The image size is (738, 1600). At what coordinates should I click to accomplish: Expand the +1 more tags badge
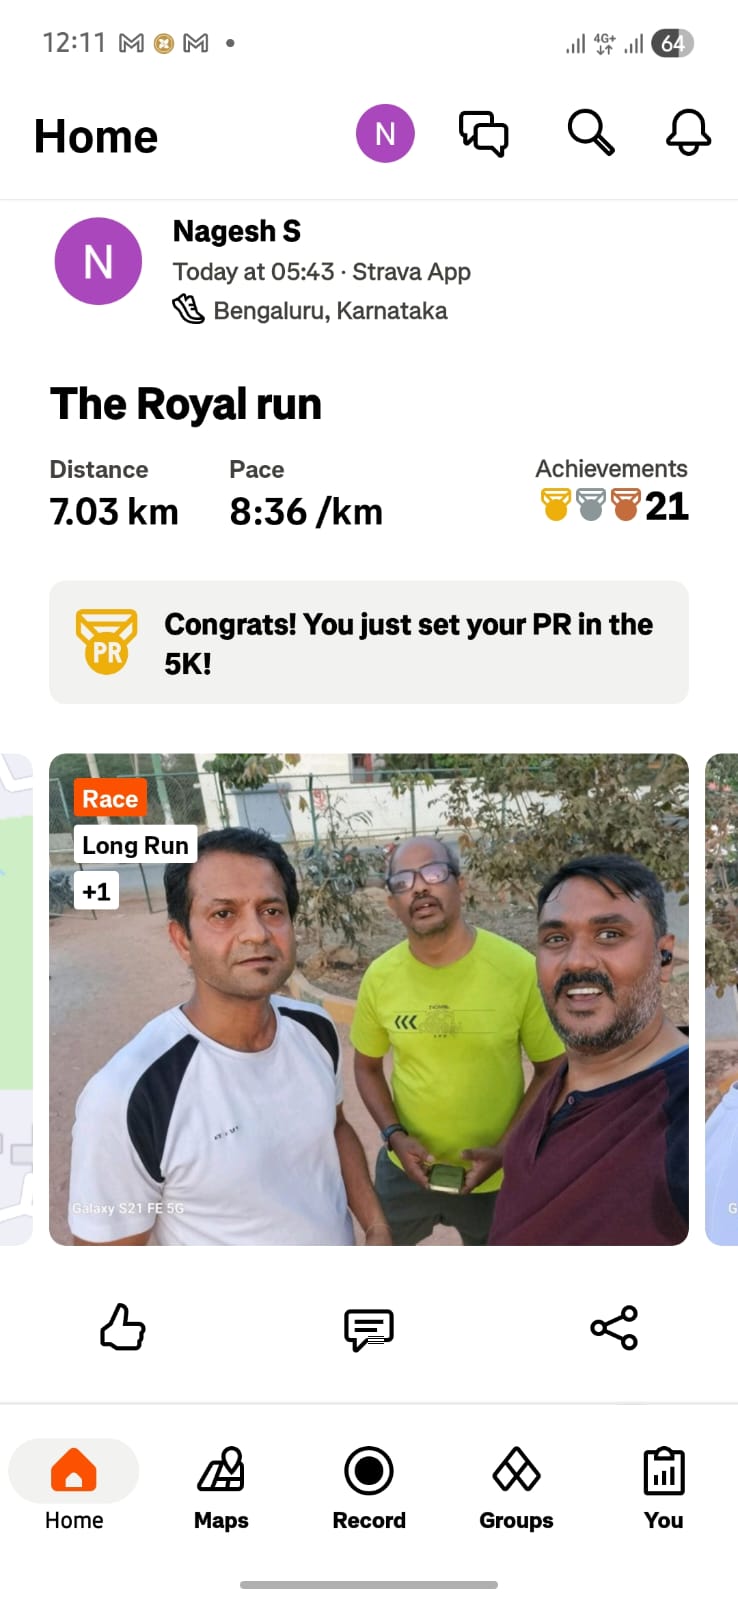click(x=97, y=891)
